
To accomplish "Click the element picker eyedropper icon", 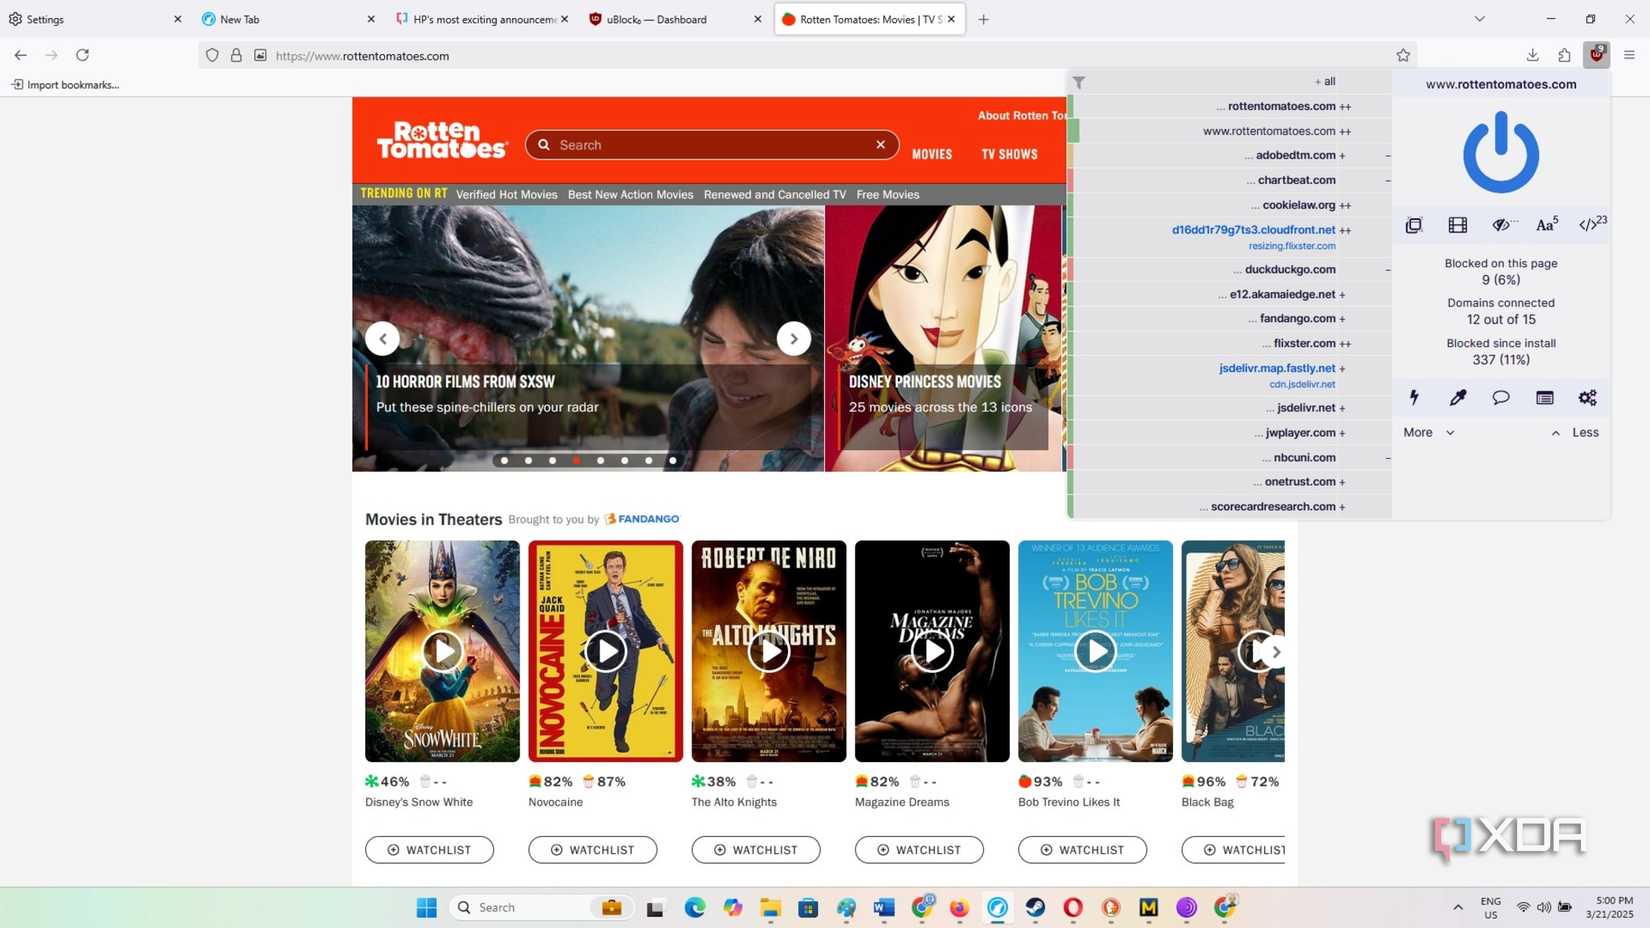I will tap(1457, 397).
